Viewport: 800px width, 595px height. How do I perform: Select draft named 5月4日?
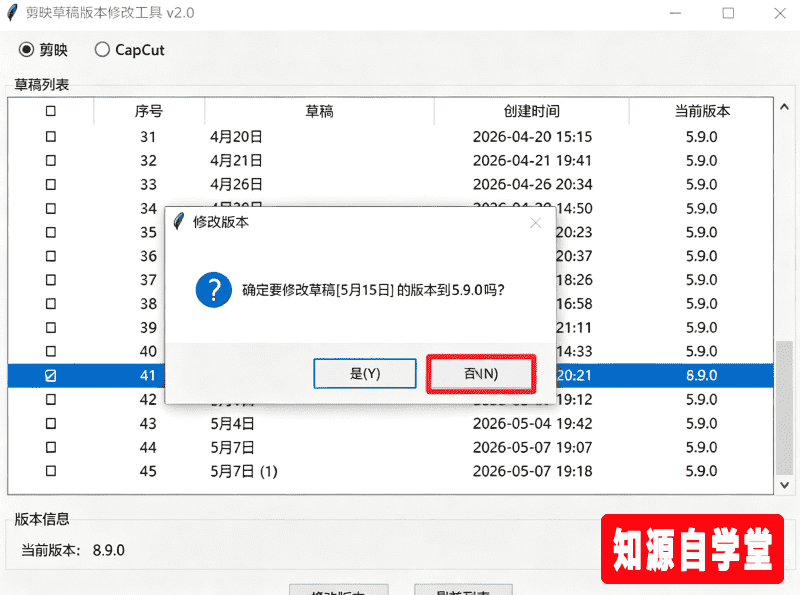(x=232, y=424)
